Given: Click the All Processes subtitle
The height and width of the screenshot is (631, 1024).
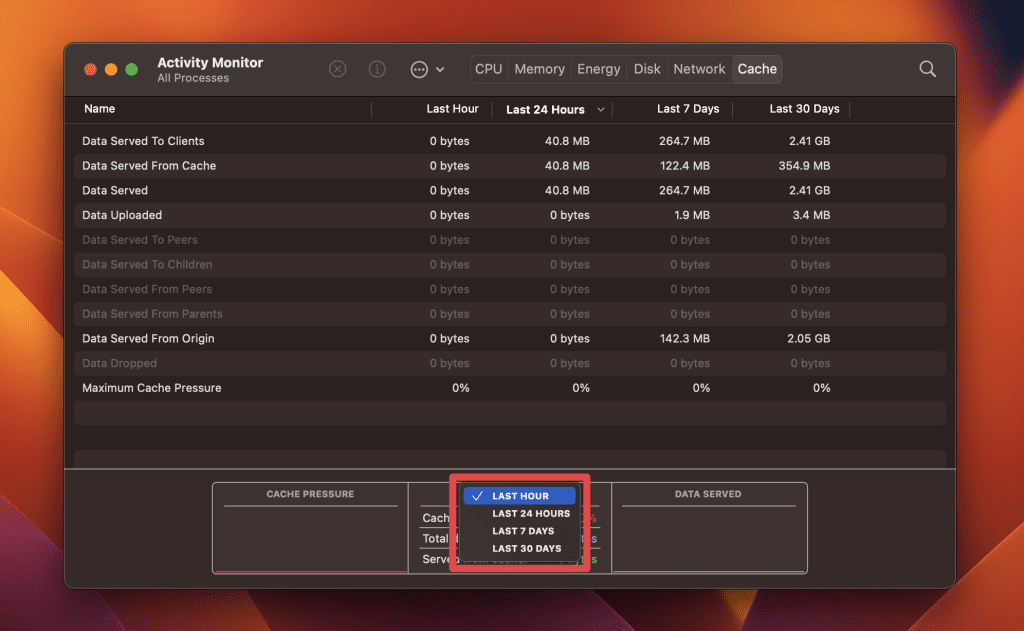Looking at the screenshot, I should click(x=193, y=78).
